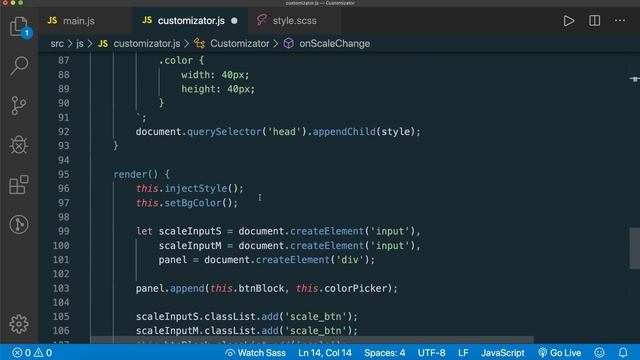This screenshot has width=640, height=360.
Task: Click Watch Sass in status bar
Action: point(256,353)
